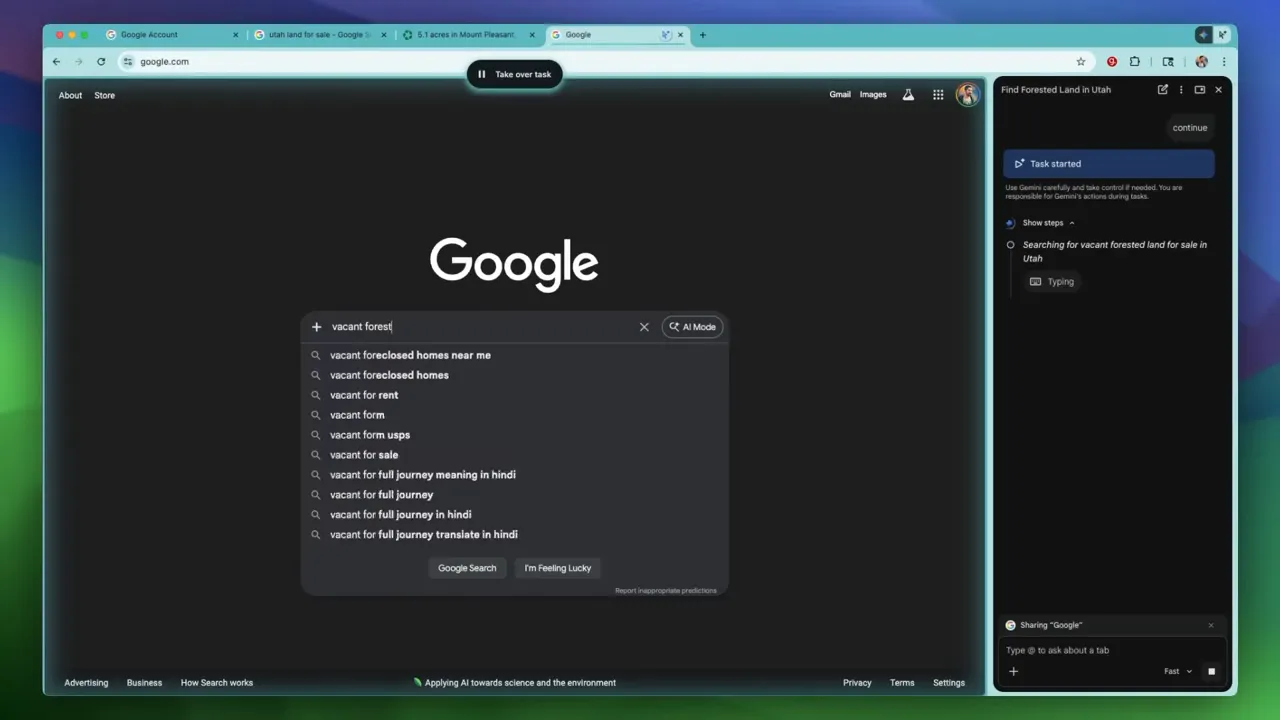Collapse the Show steps section
The width and height of the screenshot is (1280, 720).
(1048, 223)
